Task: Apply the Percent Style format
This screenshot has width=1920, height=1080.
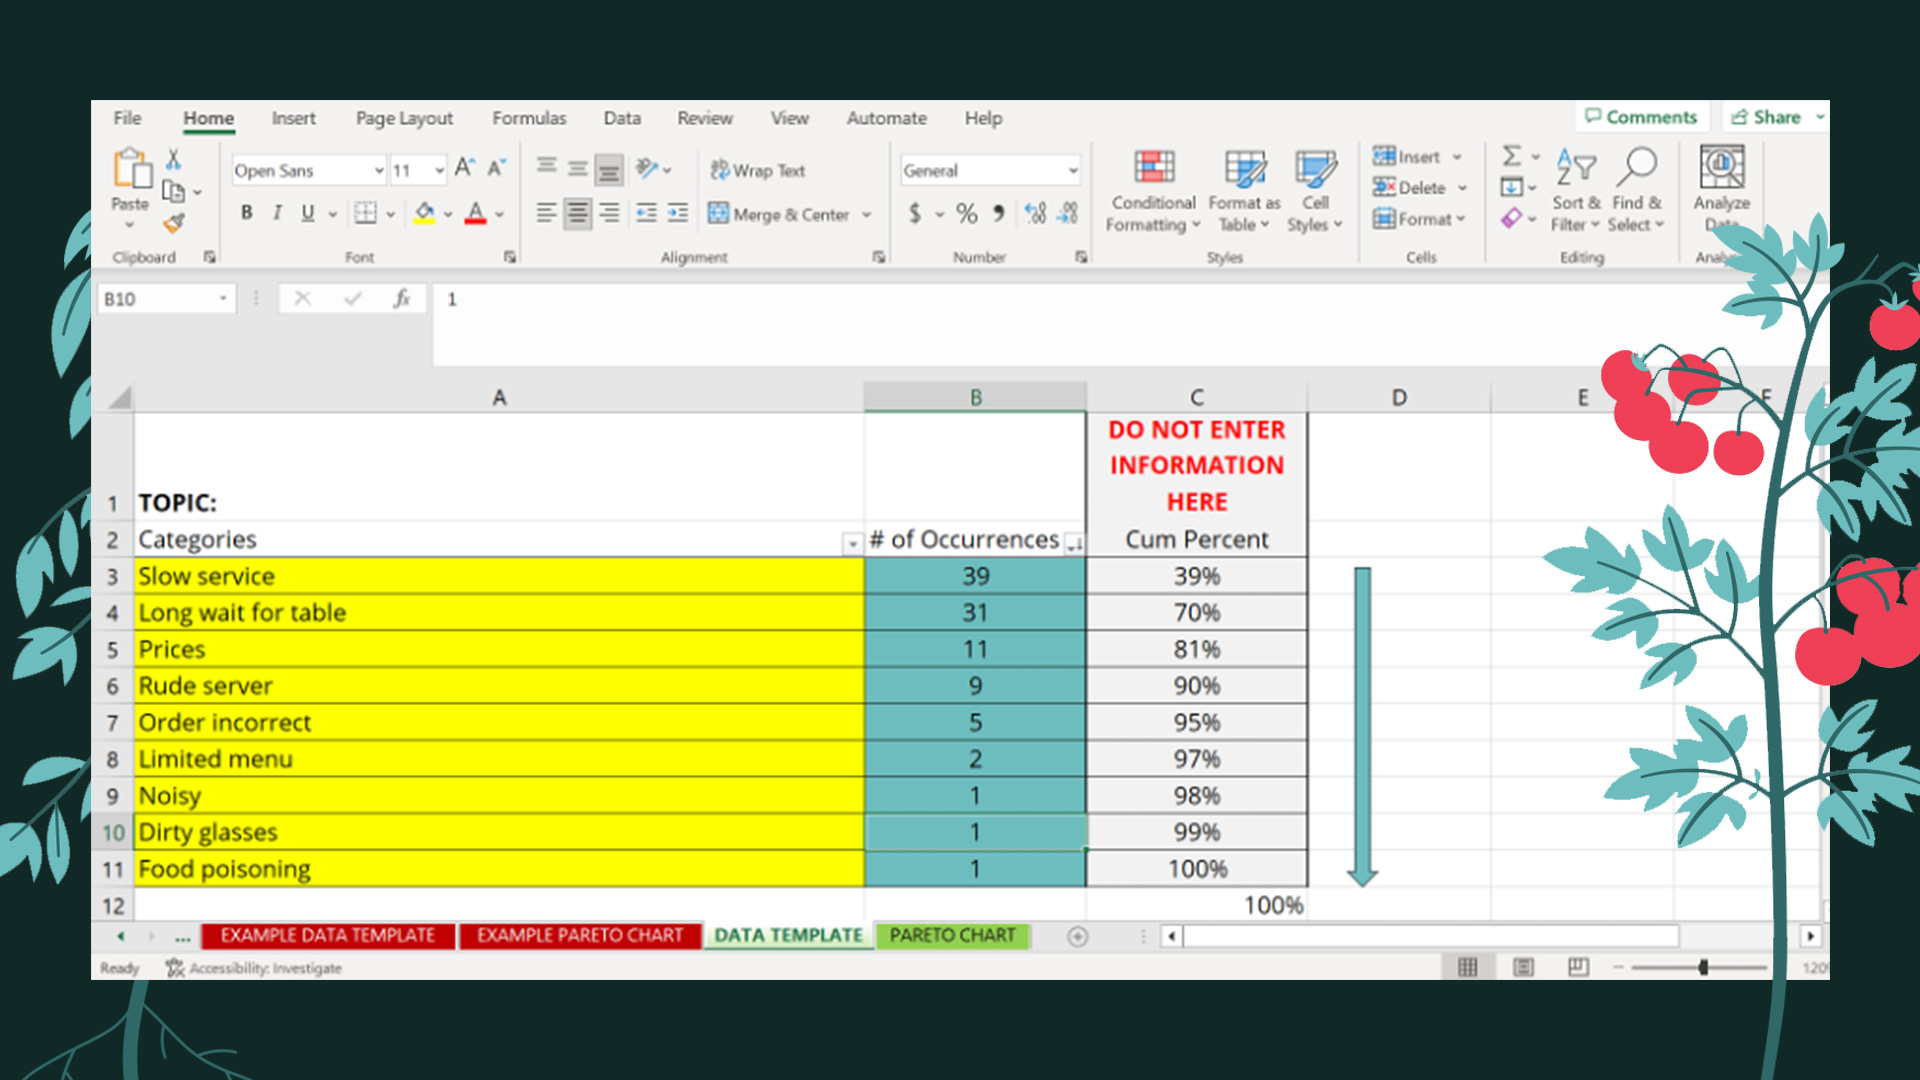Action: tap(966, 213)
